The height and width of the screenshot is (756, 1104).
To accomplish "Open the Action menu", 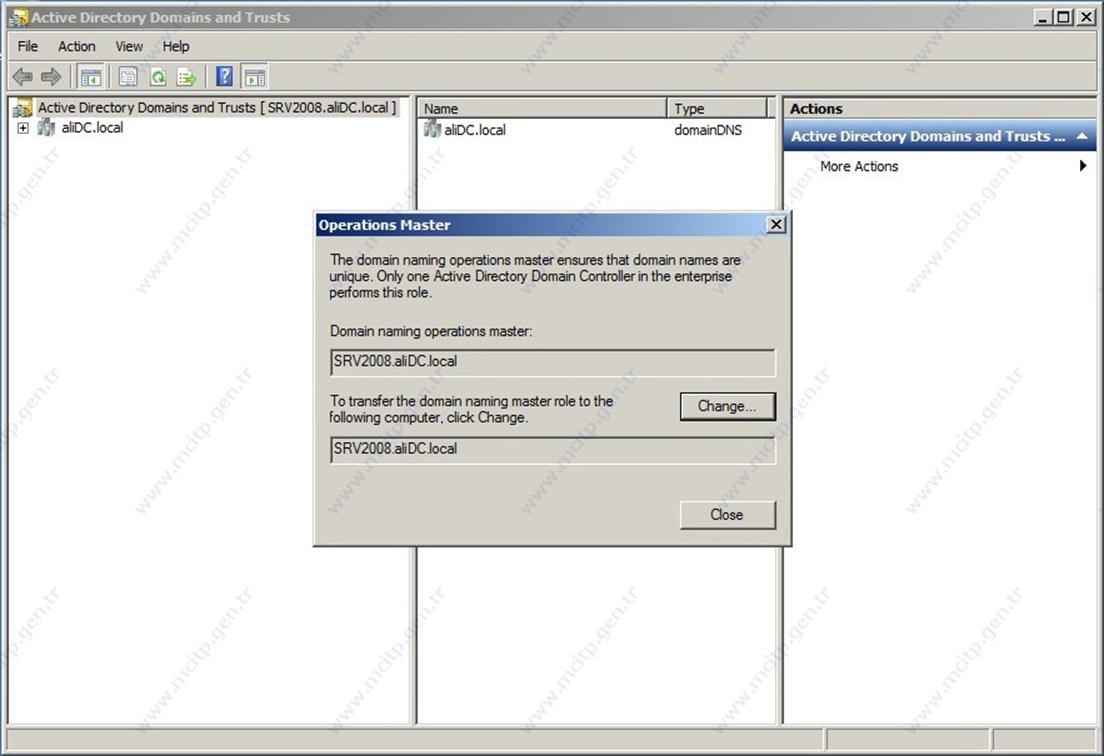I will (x=77, y=46).
